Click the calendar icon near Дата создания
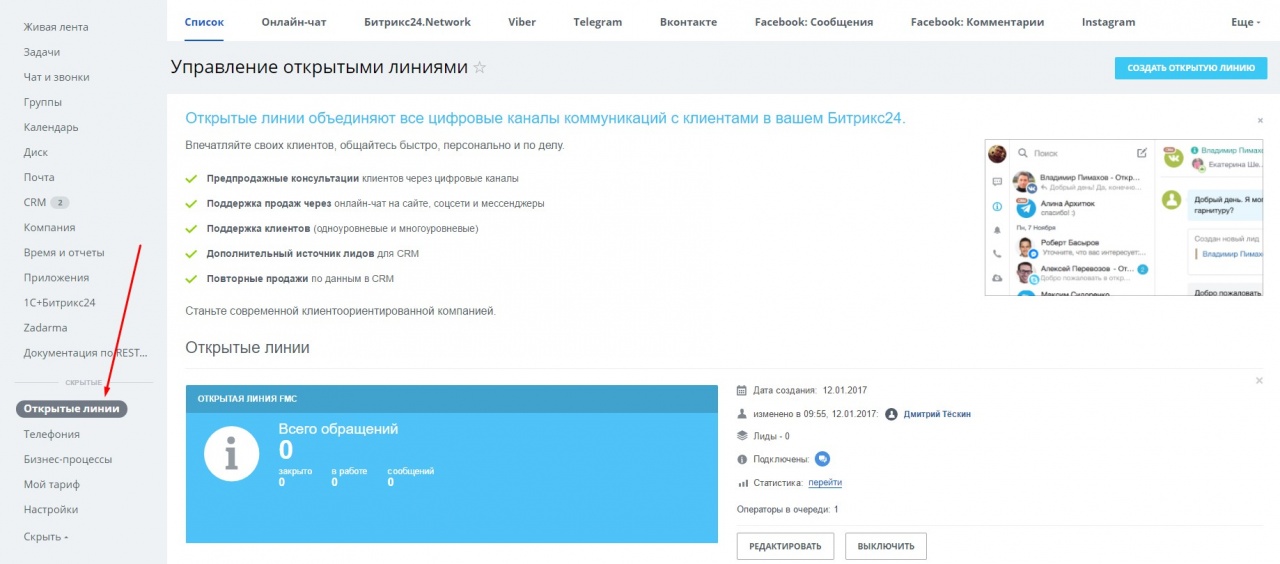The width and height of the screenshot is (1280, 564). coord(742,390)
